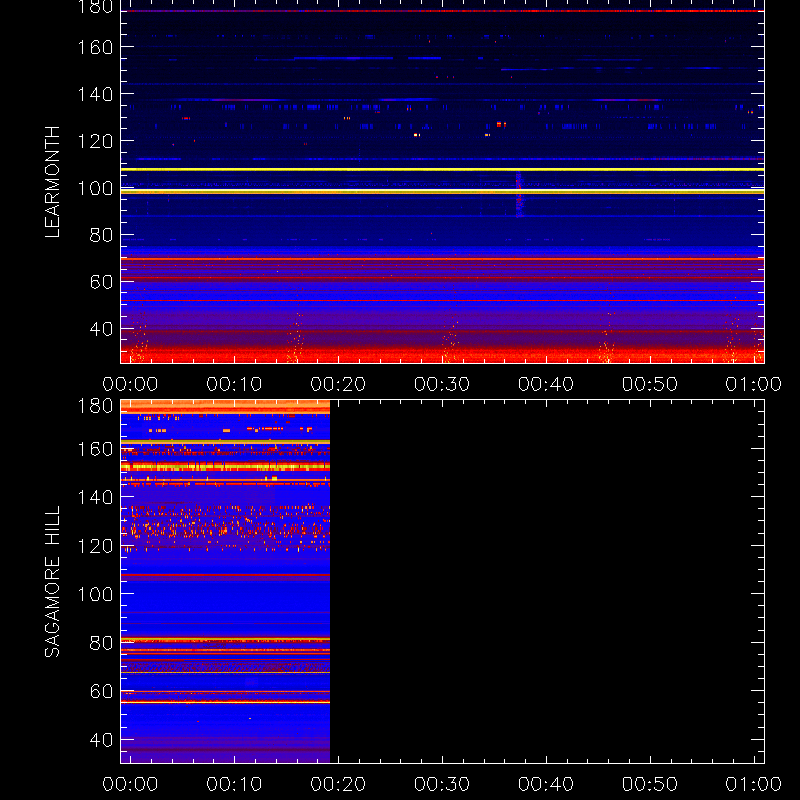Click 00:50 time label under Learmonth plot
The height and width of the screenshot is (800, 800).
650,384
